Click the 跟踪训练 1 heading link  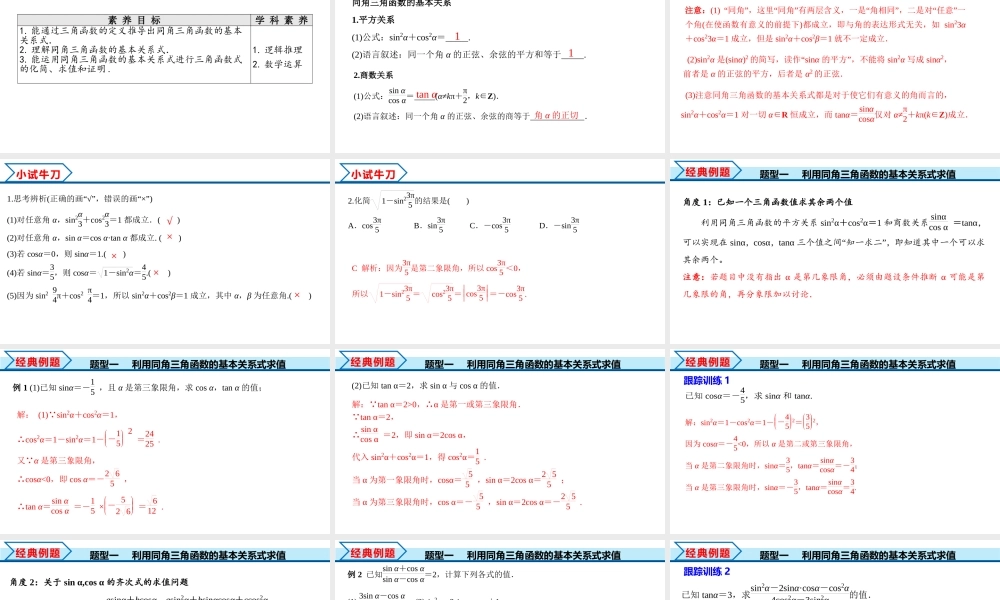pos(707,379)
